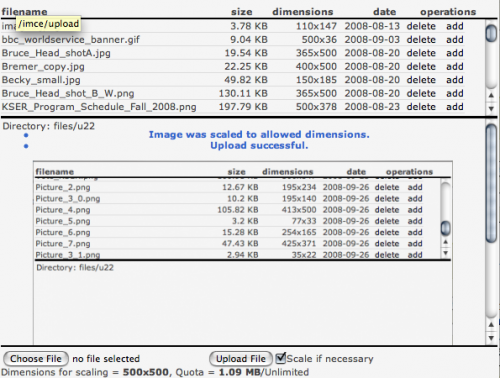
Task: Sort the top list by dimensions header
Action: coord(303,12)
